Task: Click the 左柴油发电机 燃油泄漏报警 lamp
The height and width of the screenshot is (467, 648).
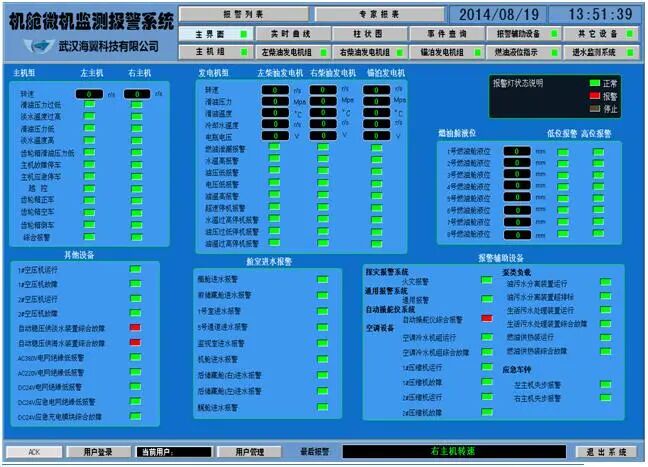Action: tap(274, 147)
